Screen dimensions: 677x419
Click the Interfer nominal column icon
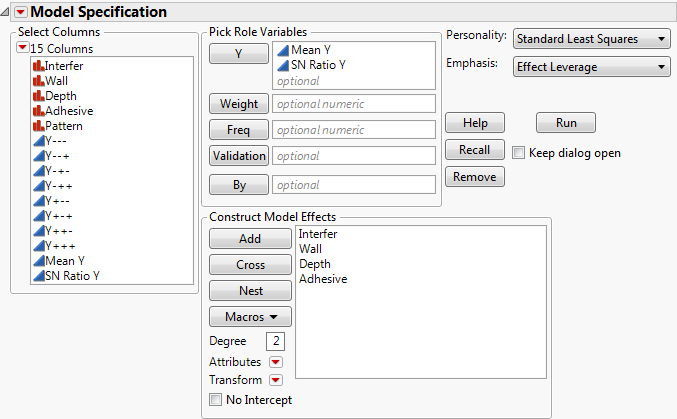(38, 66)
